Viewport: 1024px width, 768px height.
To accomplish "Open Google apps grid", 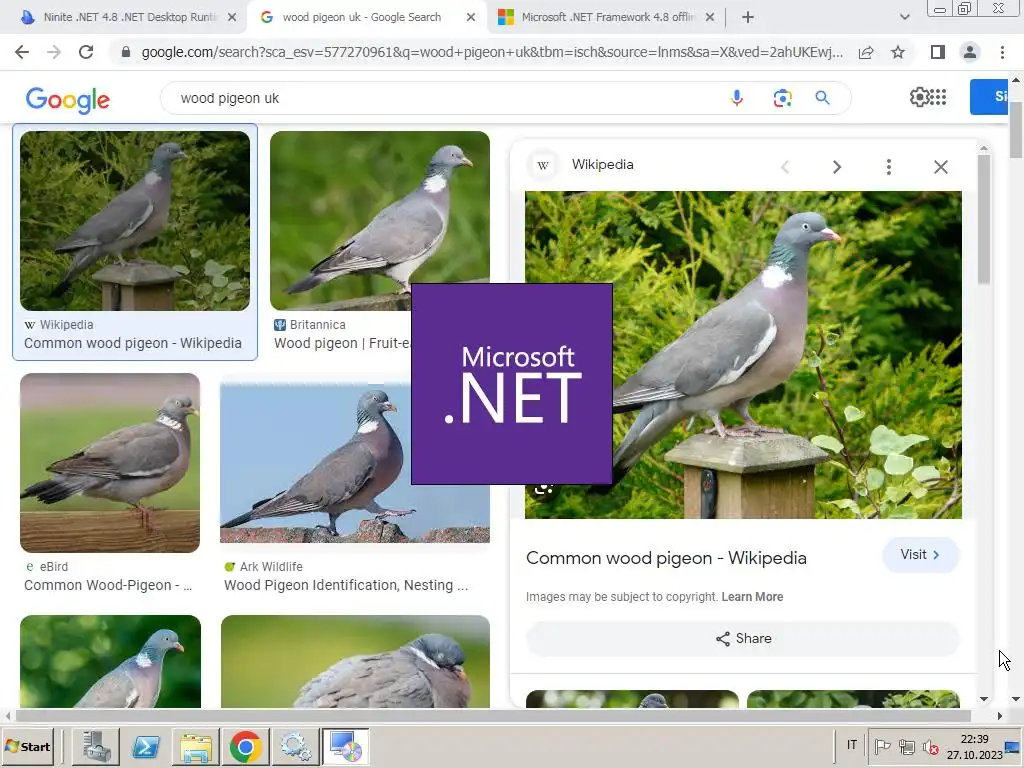I will 938,97.
